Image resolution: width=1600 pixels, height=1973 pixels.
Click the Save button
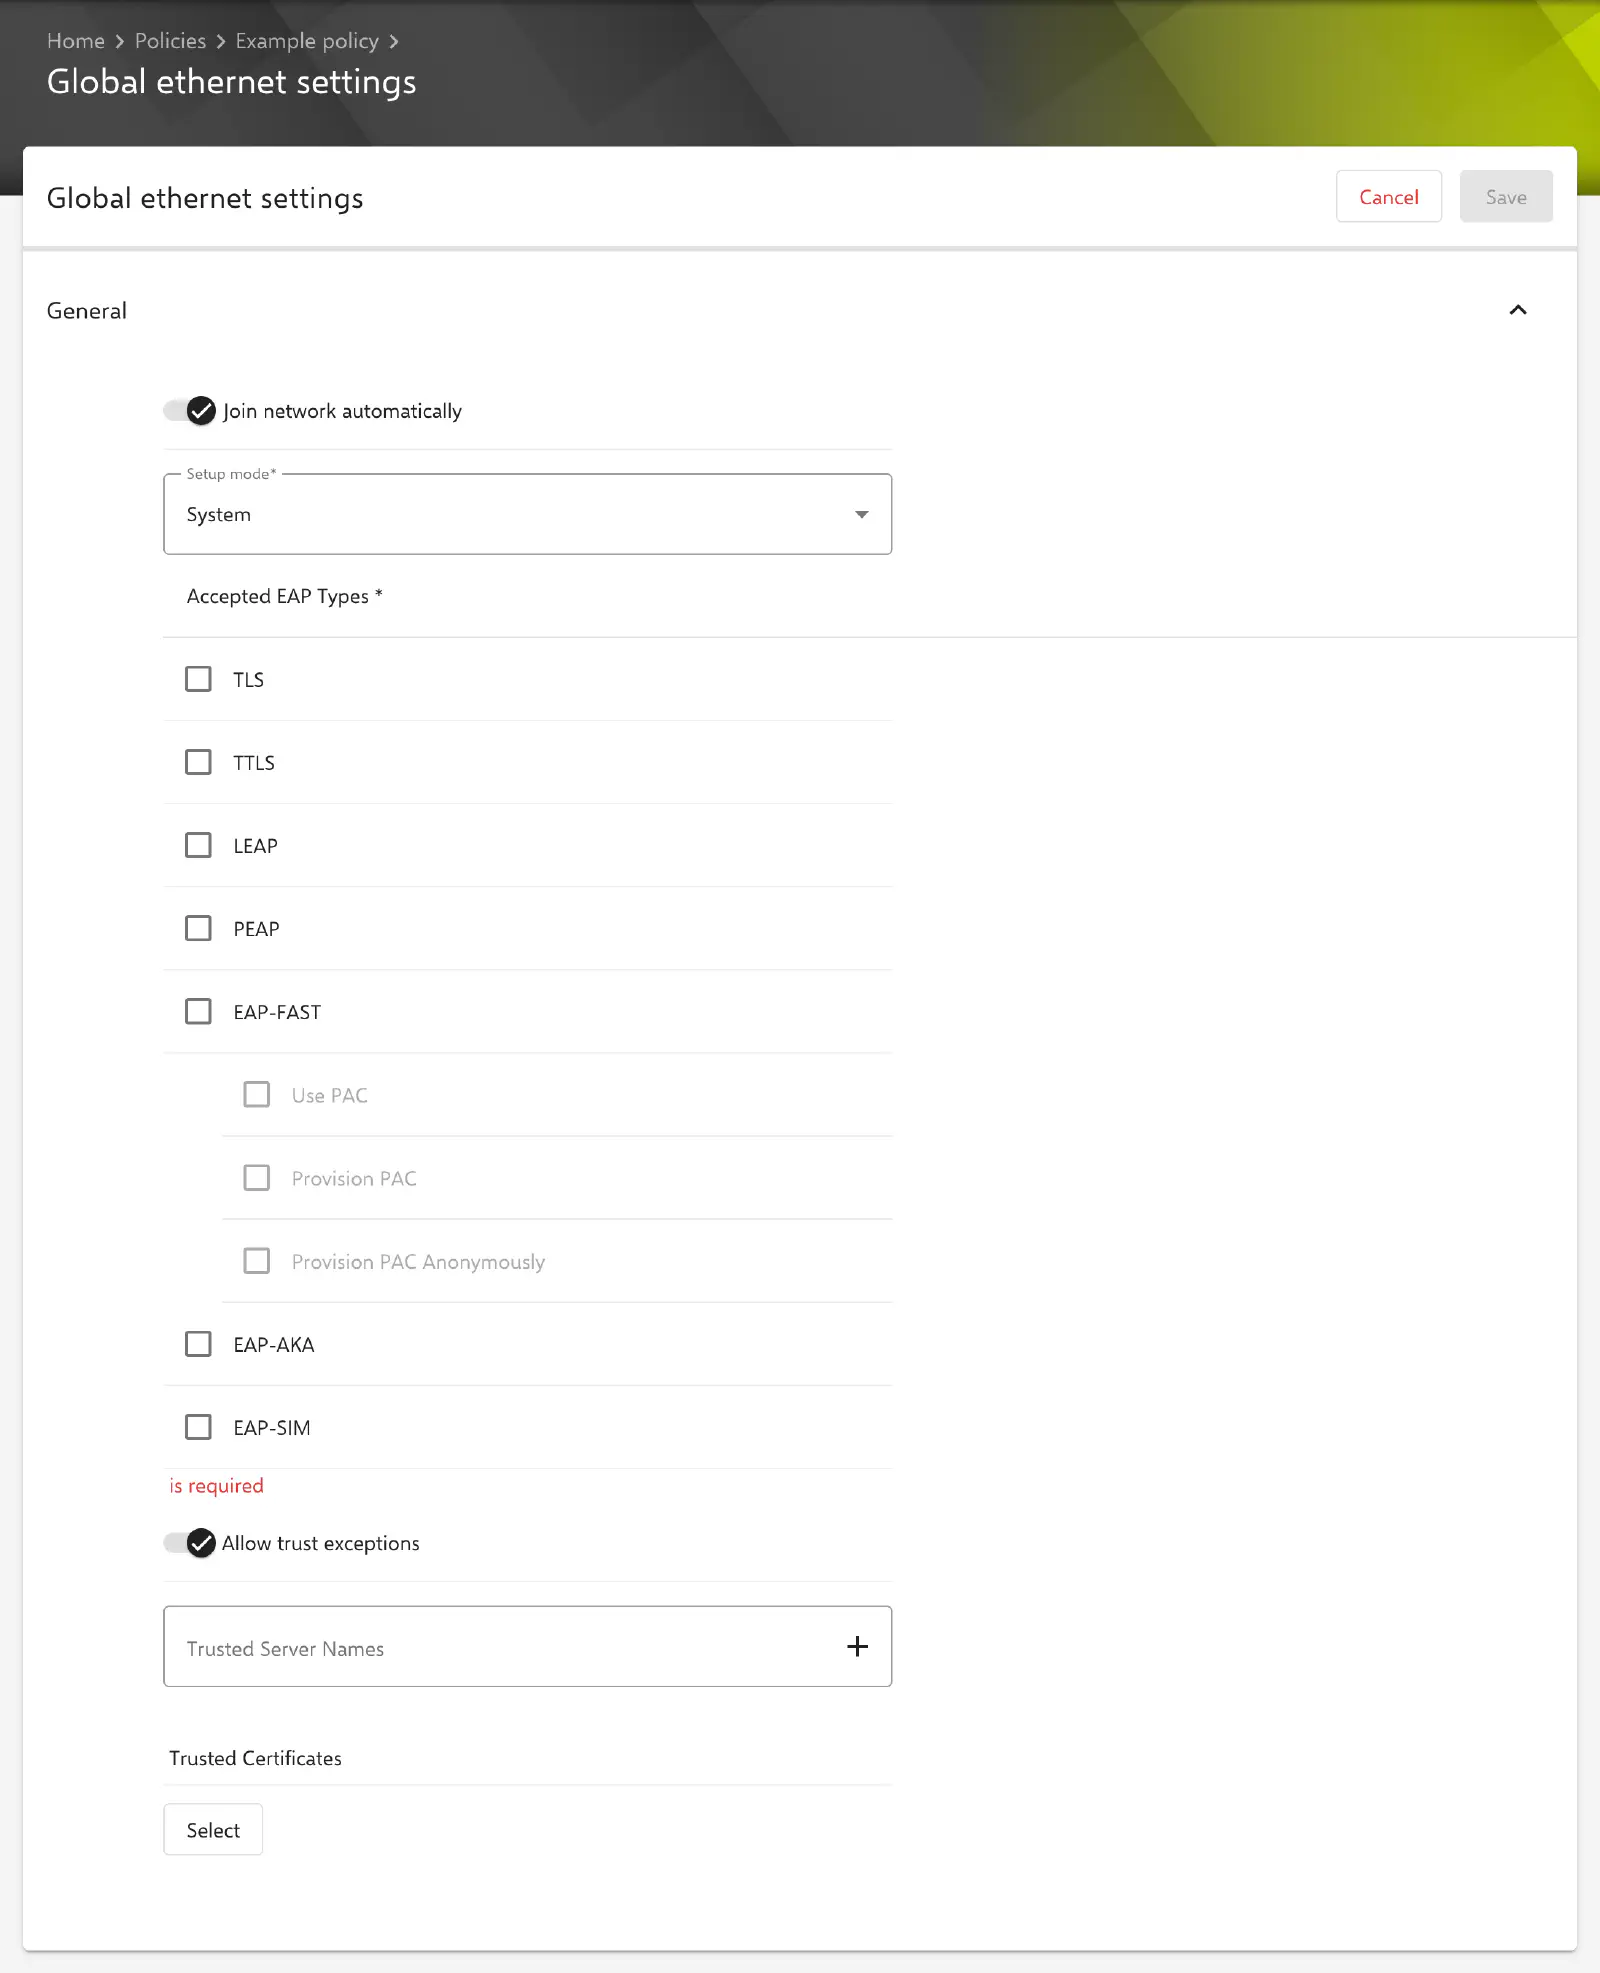click(x=1505, y=196)
